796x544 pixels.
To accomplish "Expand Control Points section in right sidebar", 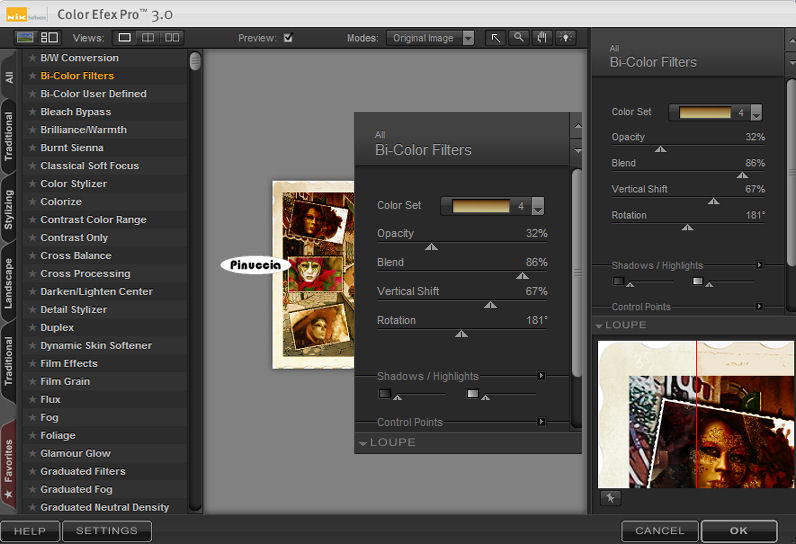I will [759, 307].
